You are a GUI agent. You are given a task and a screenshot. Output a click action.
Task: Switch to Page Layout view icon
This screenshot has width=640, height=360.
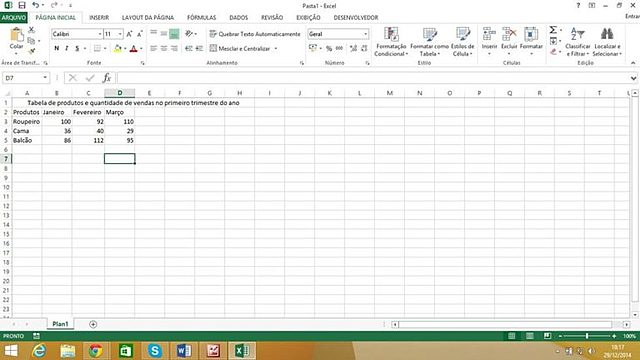(529, 336)
